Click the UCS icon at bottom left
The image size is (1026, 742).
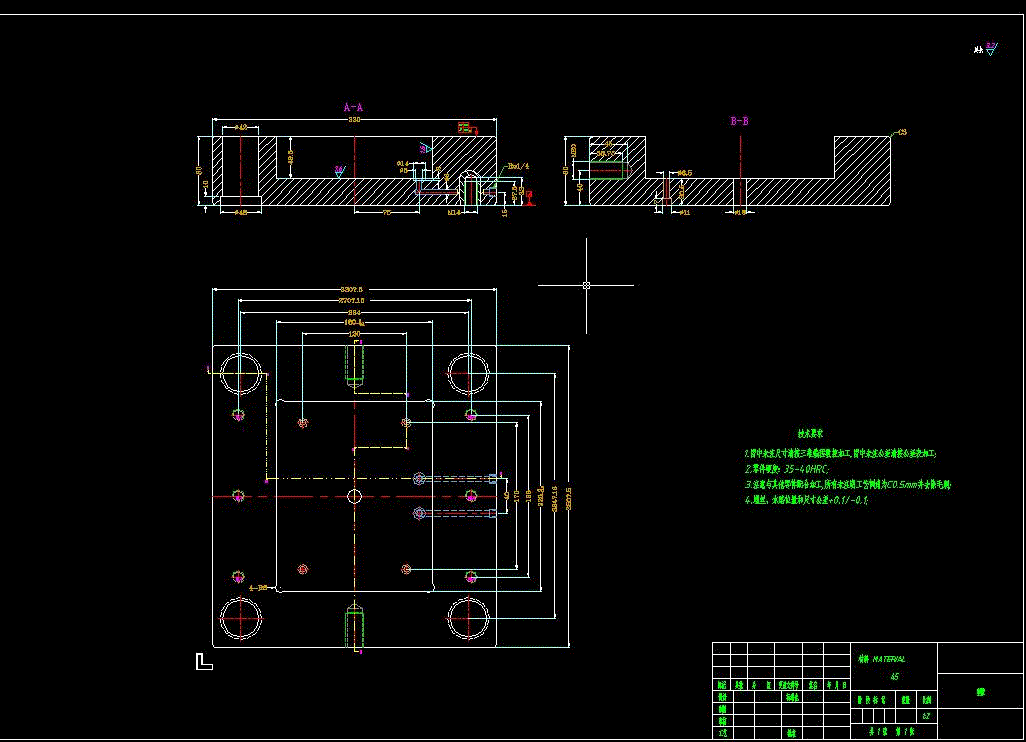(204, 661)
